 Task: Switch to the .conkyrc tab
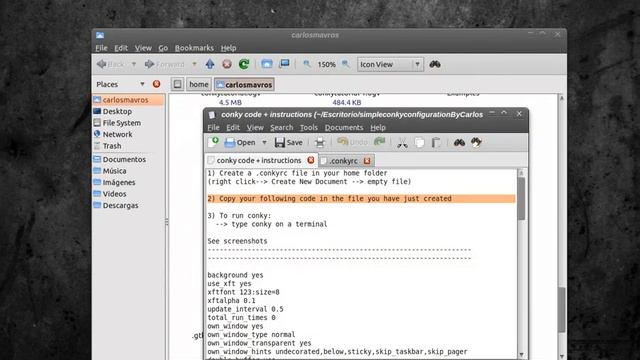343,161
